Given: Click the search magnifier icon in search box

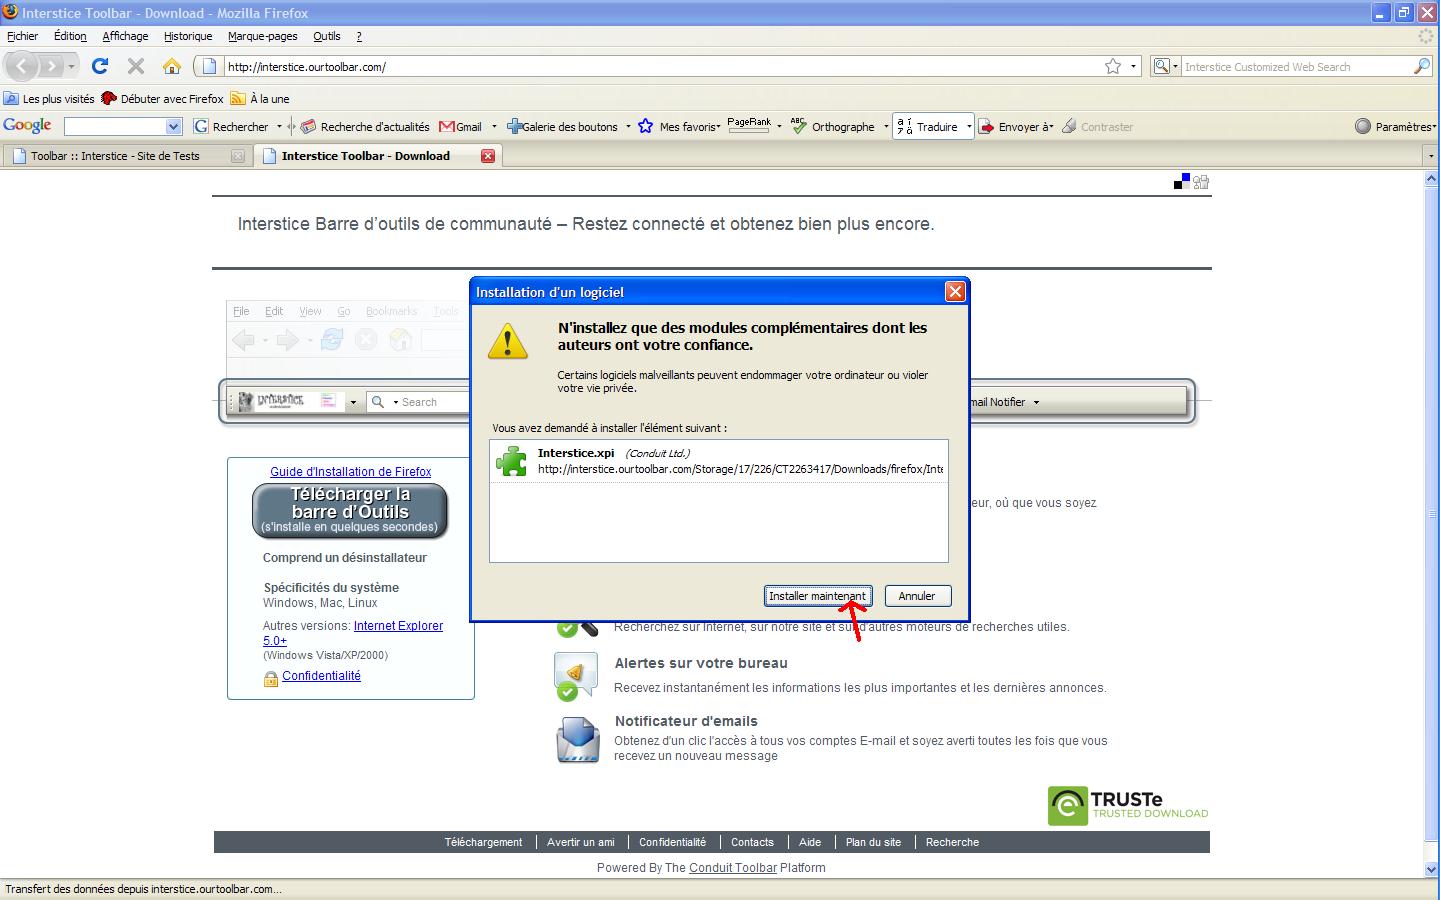Looking at the screenshot, I should point(1422,66).
